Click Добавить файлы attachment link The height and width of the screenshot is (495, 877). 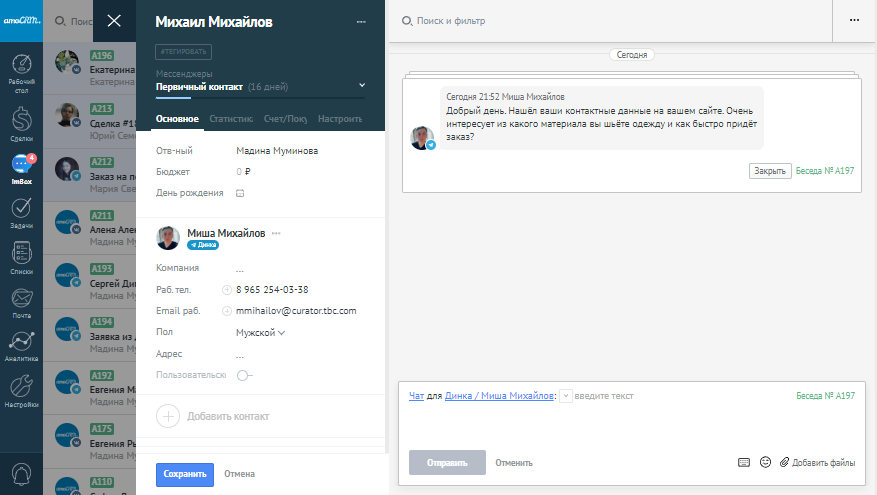click(816, 463)
